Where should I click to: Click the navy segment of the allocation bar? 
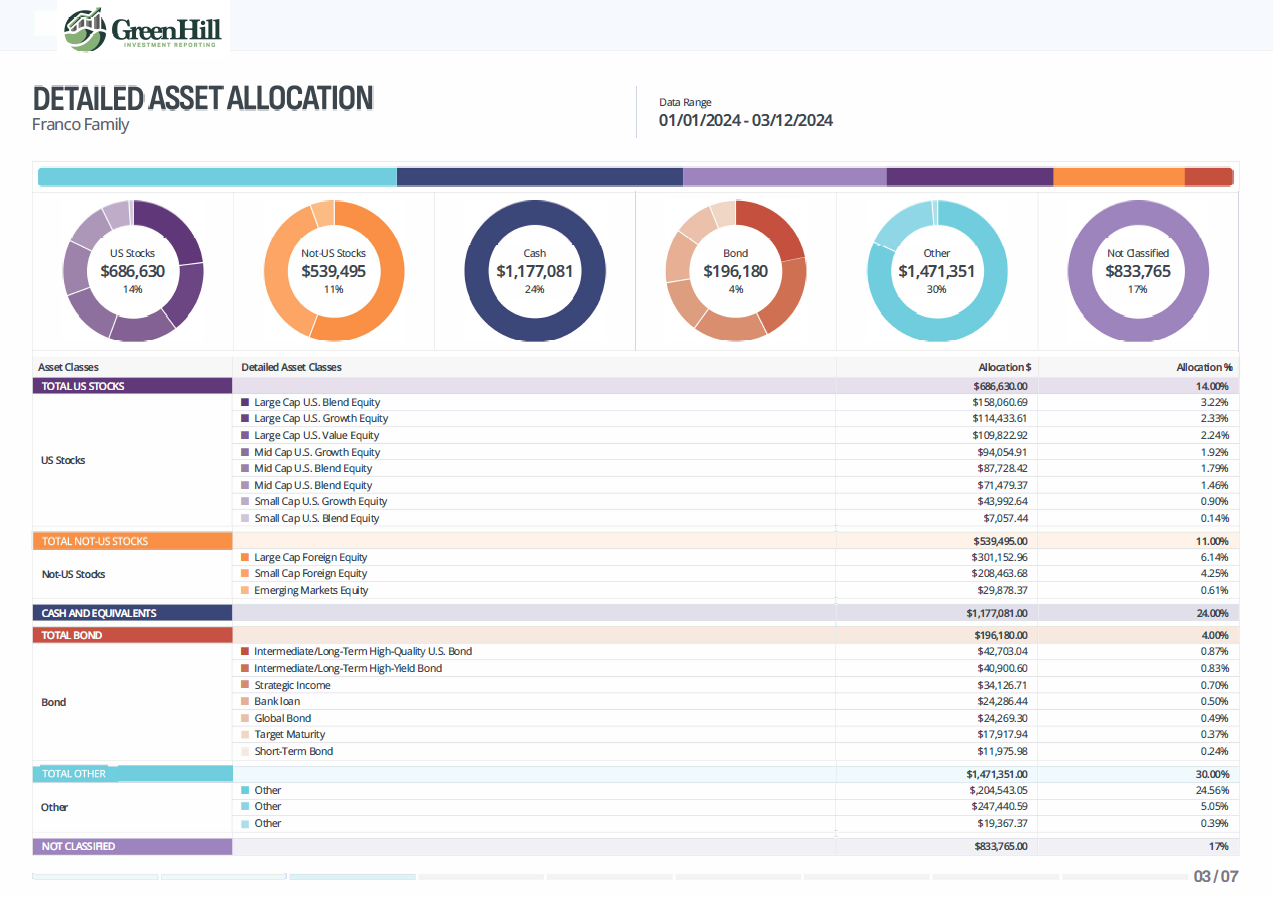[540, 177]
